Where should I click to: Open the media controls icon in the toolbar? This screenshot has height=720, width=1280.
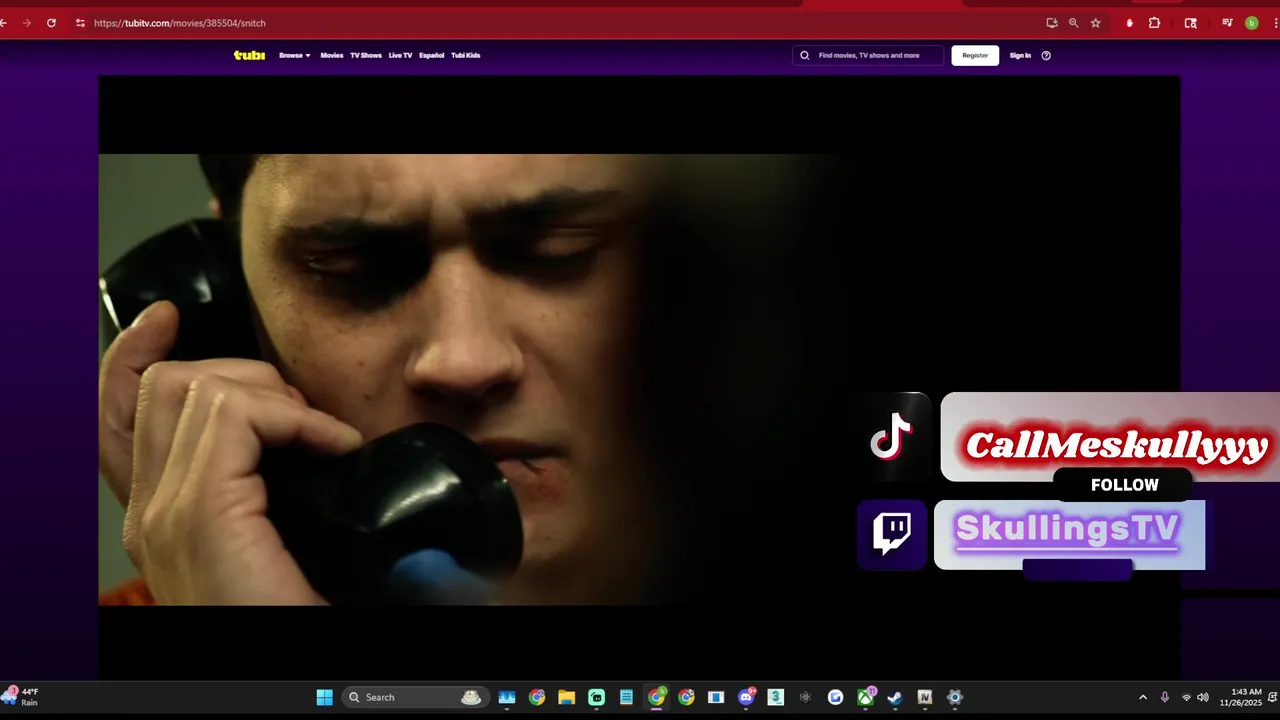[1227, 23]
